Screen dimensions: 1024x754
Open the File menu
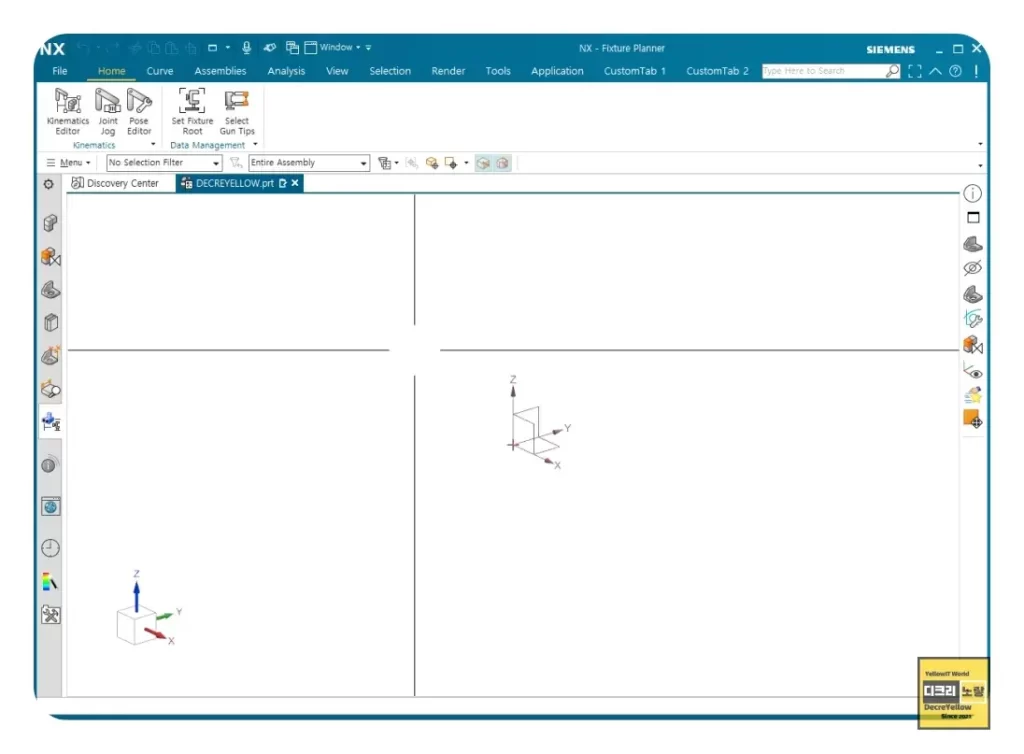pyautogui.click(x=60, y=71)
